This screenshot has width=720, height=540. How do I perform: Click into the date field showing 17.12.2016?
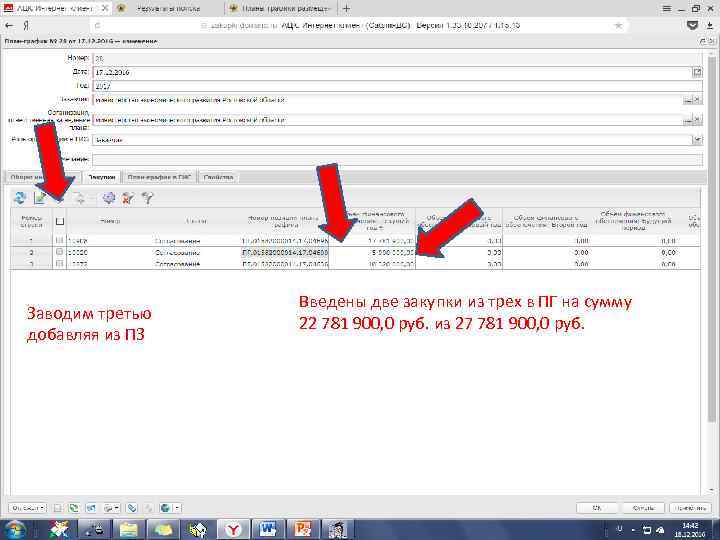392,72
